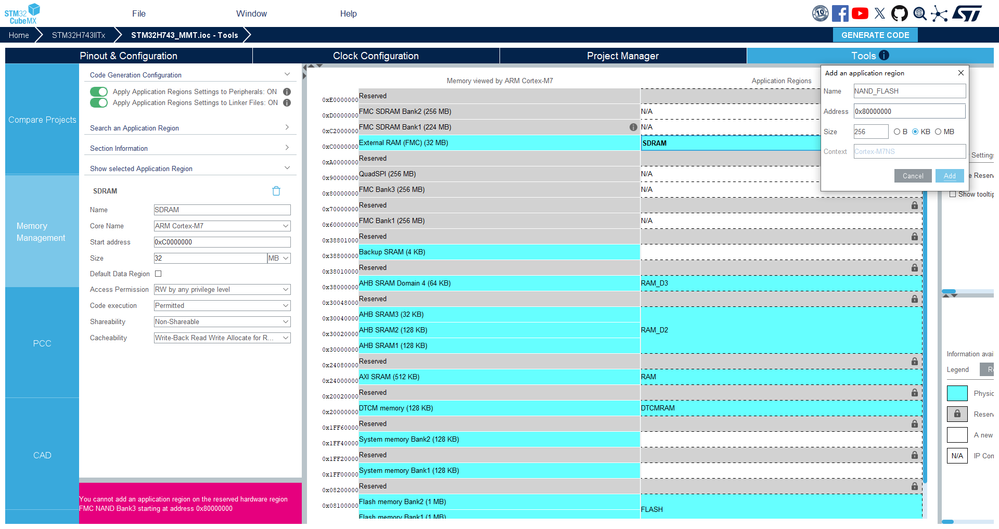Click the Start address input field

pyautogui.click(x=222, y=242)
